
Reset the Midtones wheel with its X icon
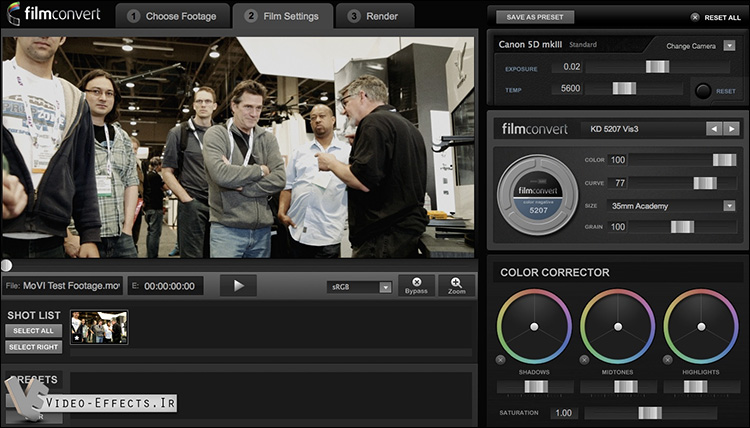[x=584, y=360]
